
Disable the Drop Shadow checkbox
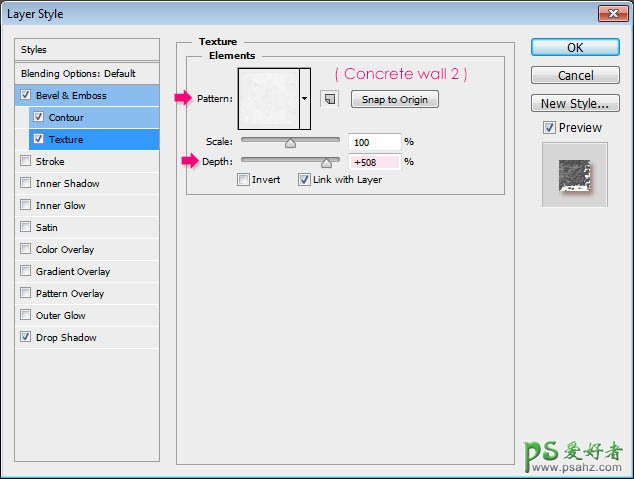coord(25,338)
